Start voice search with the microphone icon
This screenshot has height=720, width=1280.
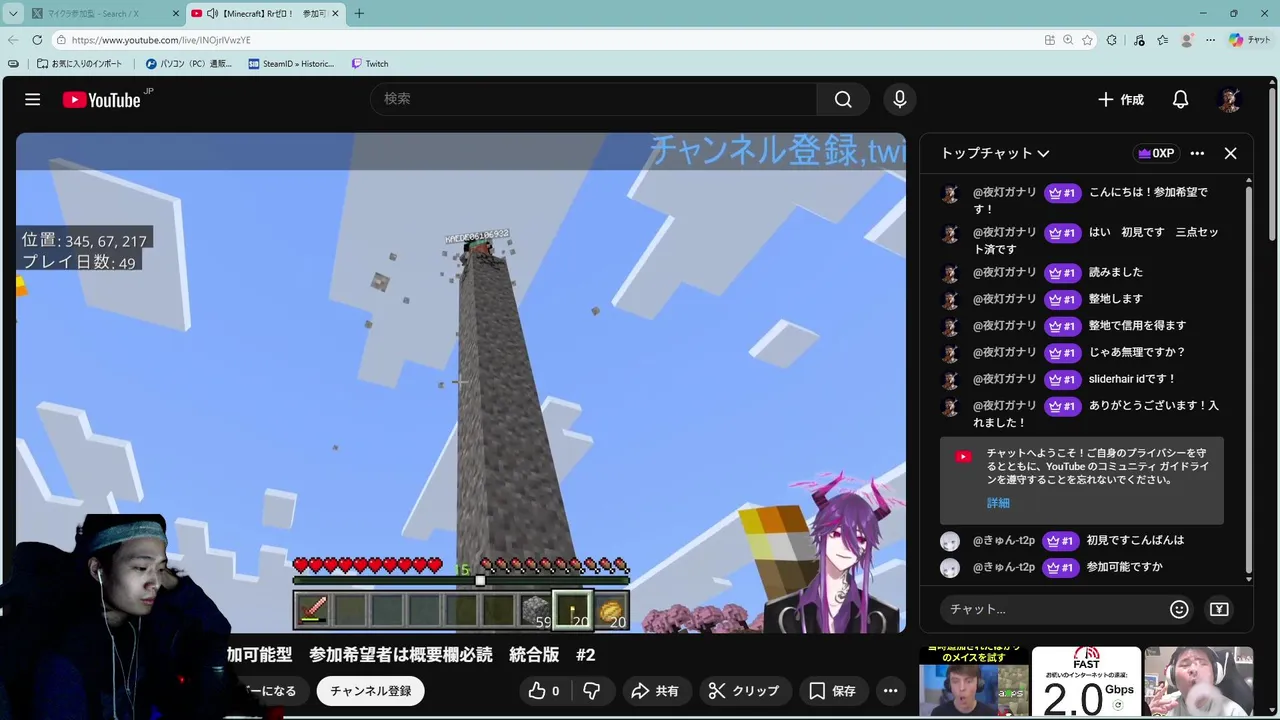click(900, 99)
